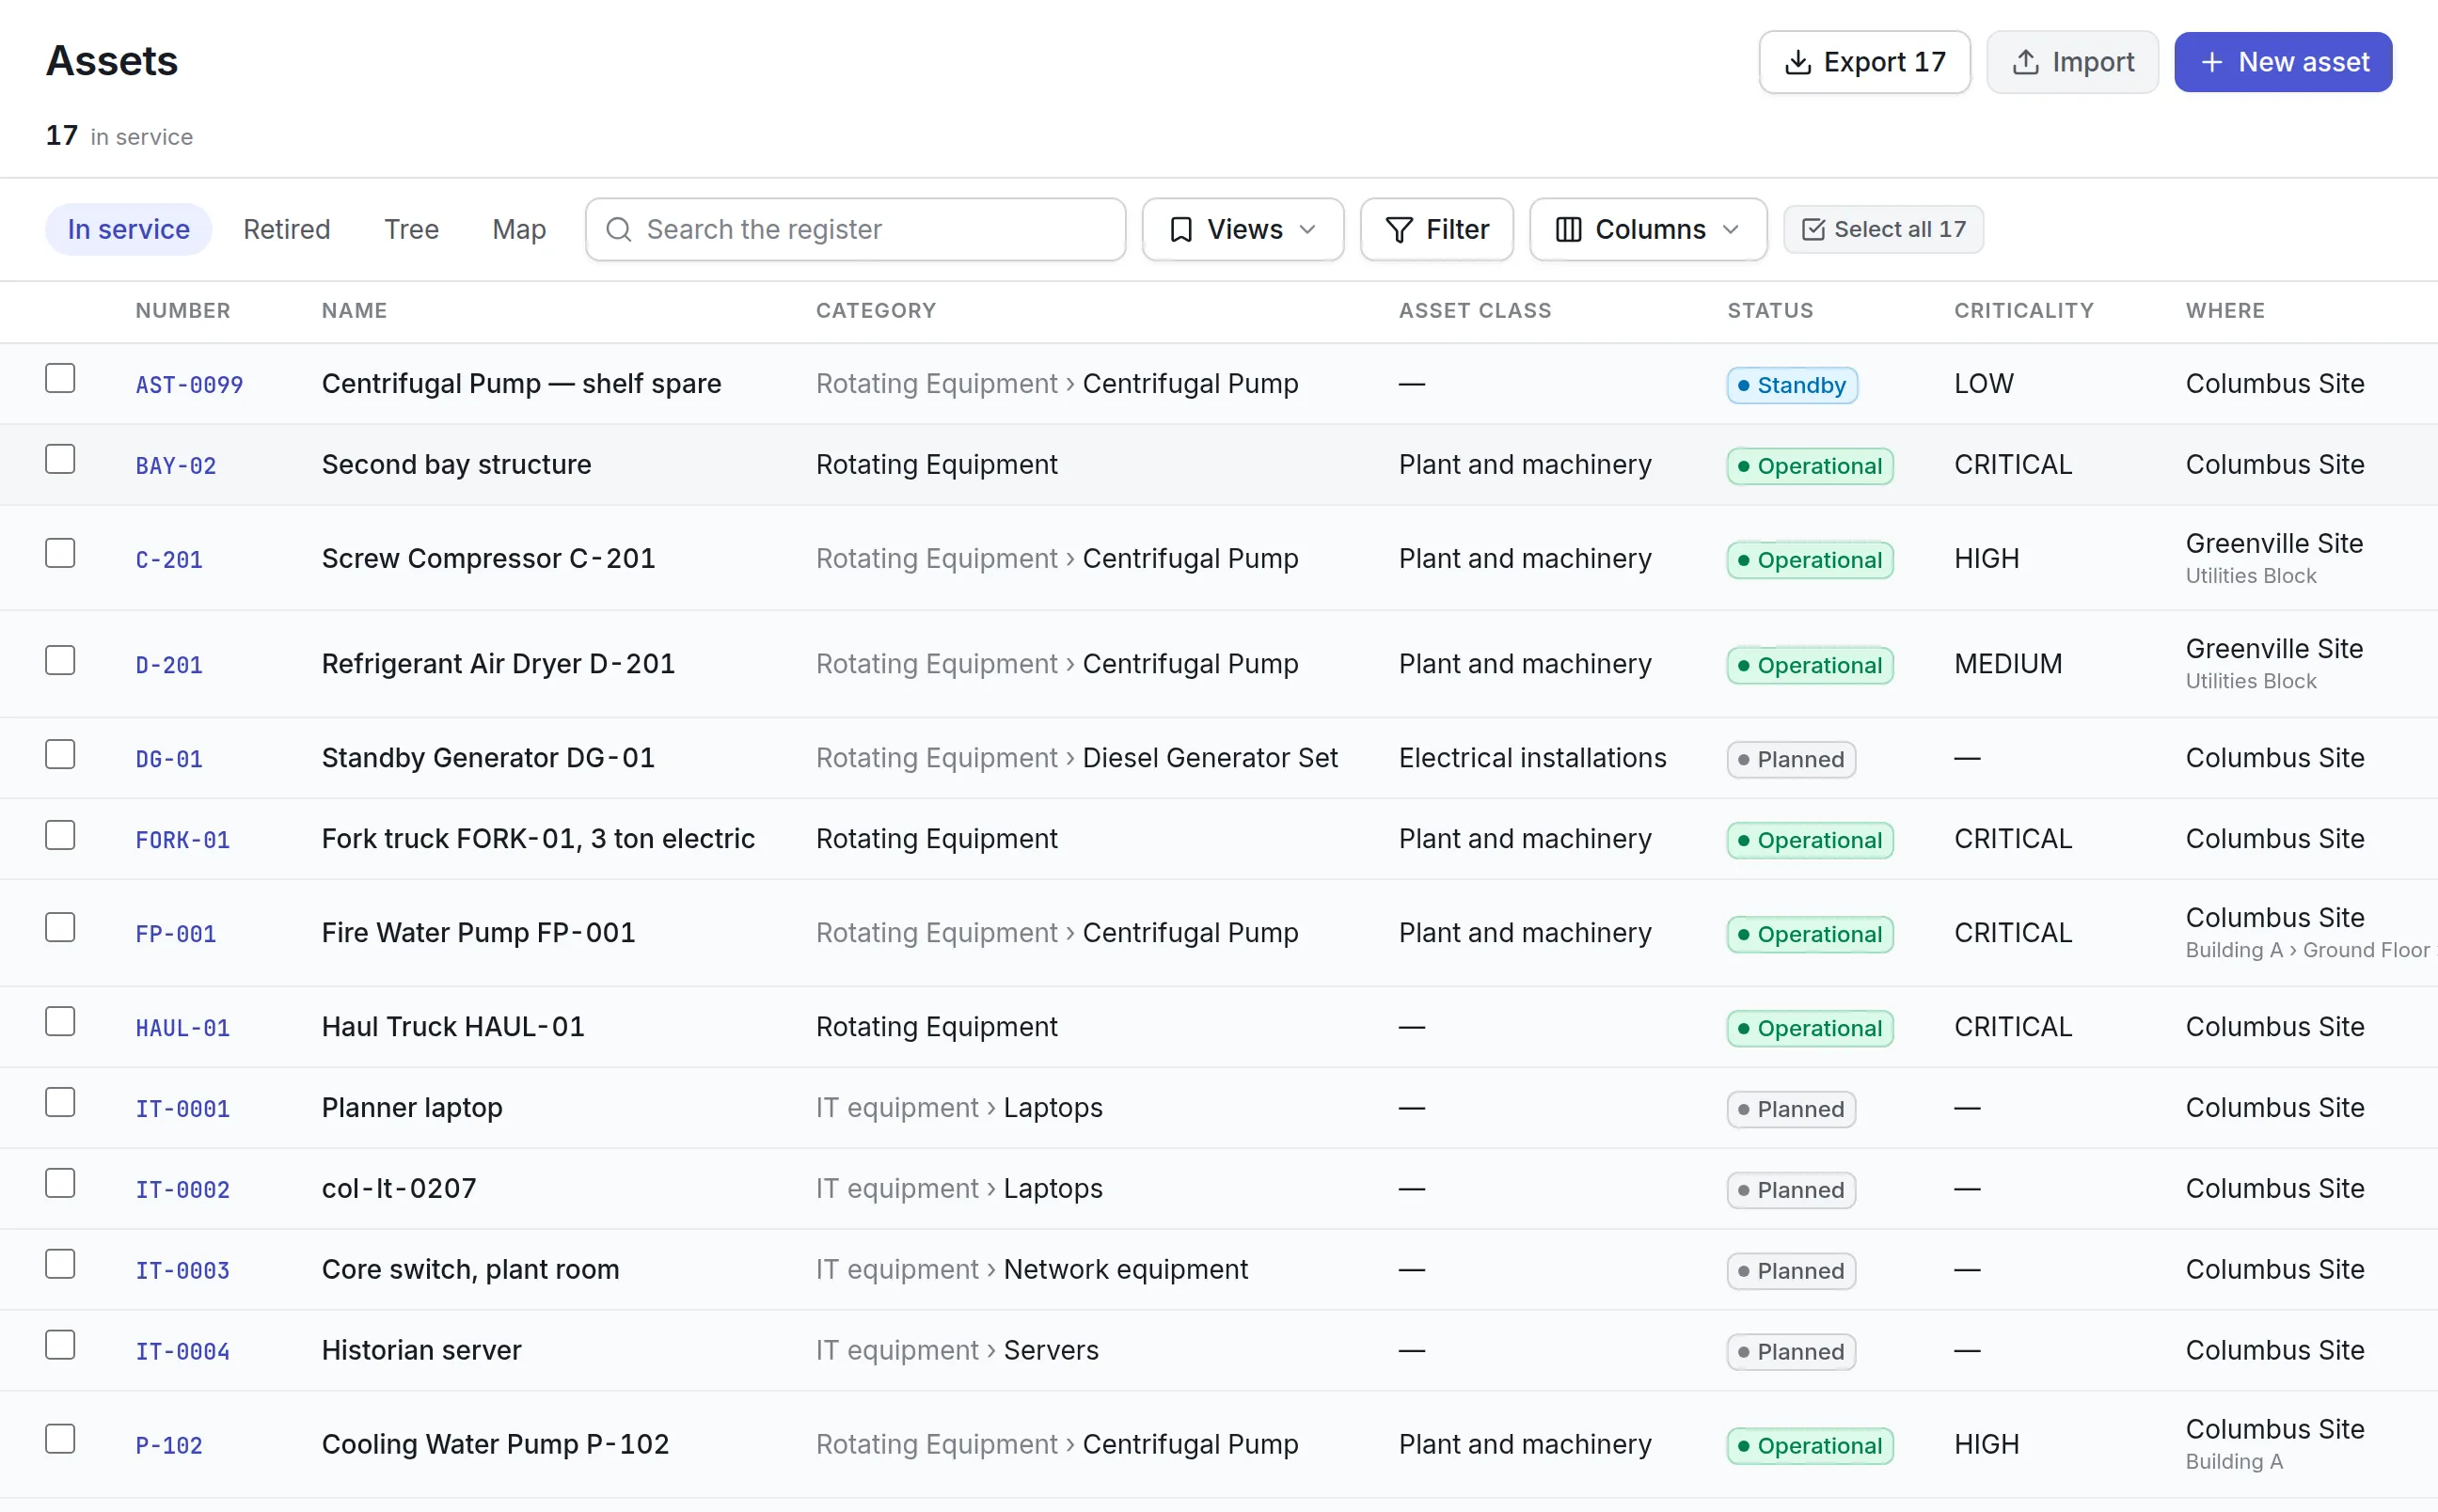
Task: Tick the checkbox for BAY-02
Action: click(x=60, y=459)
